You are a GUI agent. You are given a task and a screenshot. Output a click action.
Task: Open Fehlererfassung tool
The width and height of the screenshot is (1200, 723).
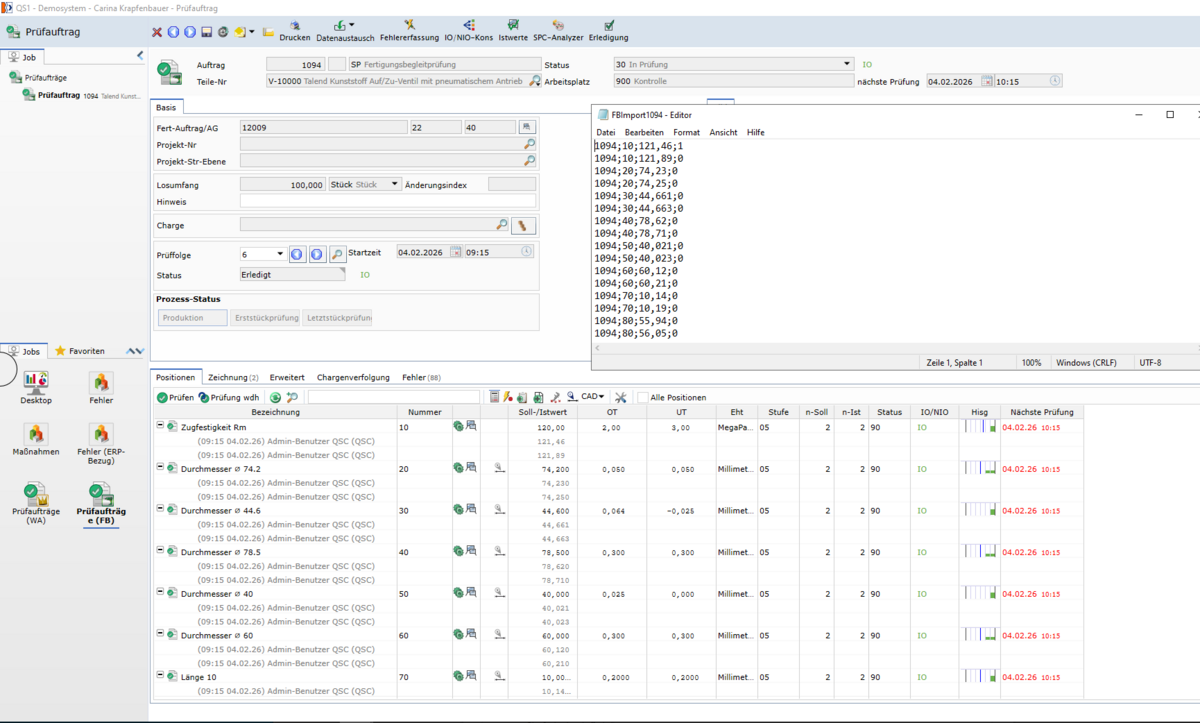pyautogui.click(x=409, y=31)
